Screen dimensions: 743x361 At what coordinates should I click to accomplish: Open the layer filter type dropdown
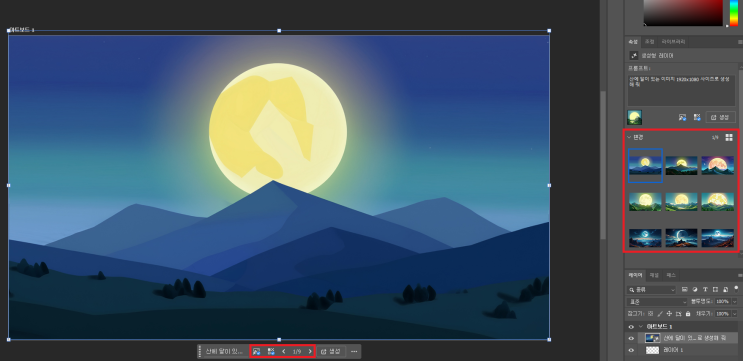click(x=651, y=289)
